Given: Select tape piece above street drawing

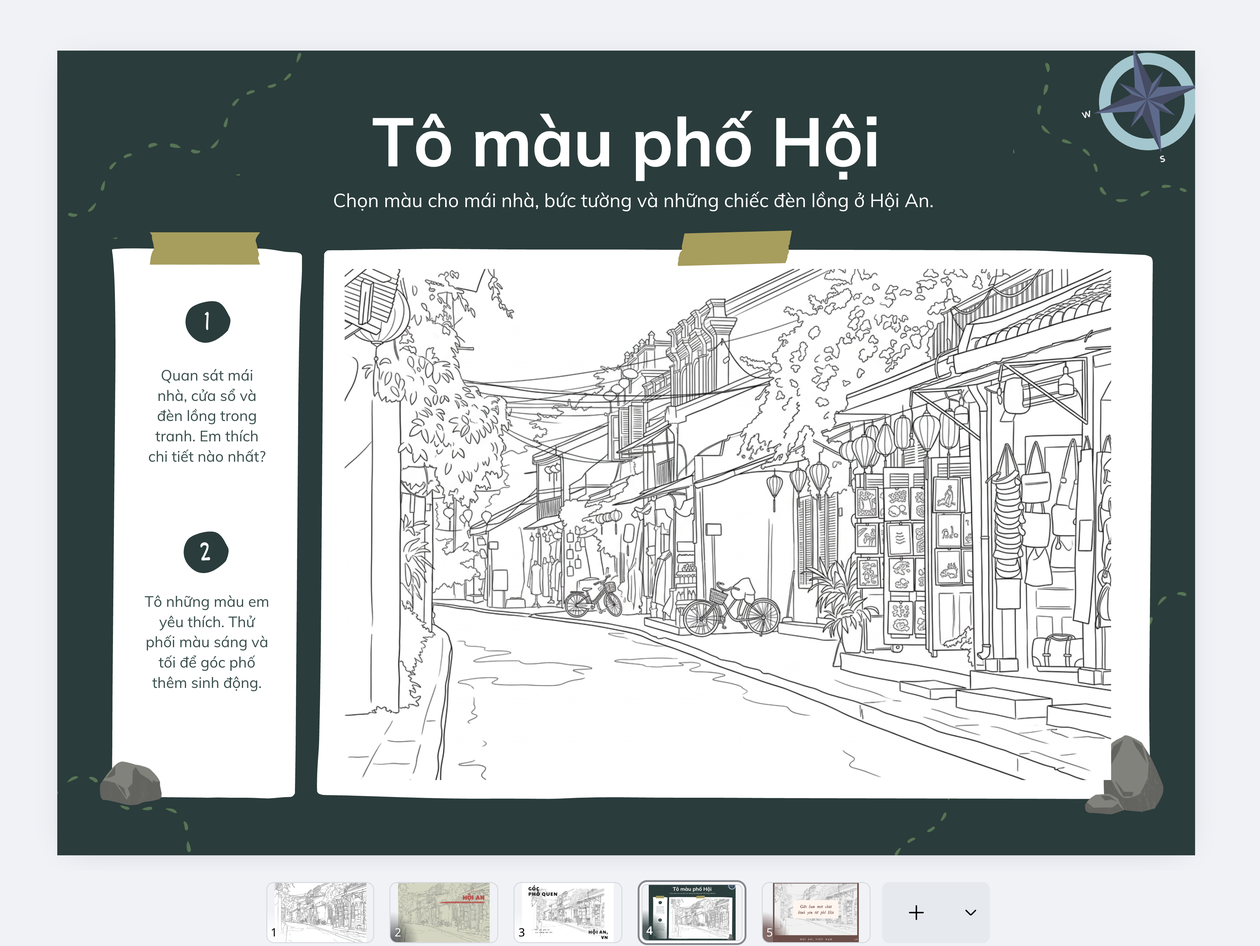Looking at the screenshot, I should (734, 248).
